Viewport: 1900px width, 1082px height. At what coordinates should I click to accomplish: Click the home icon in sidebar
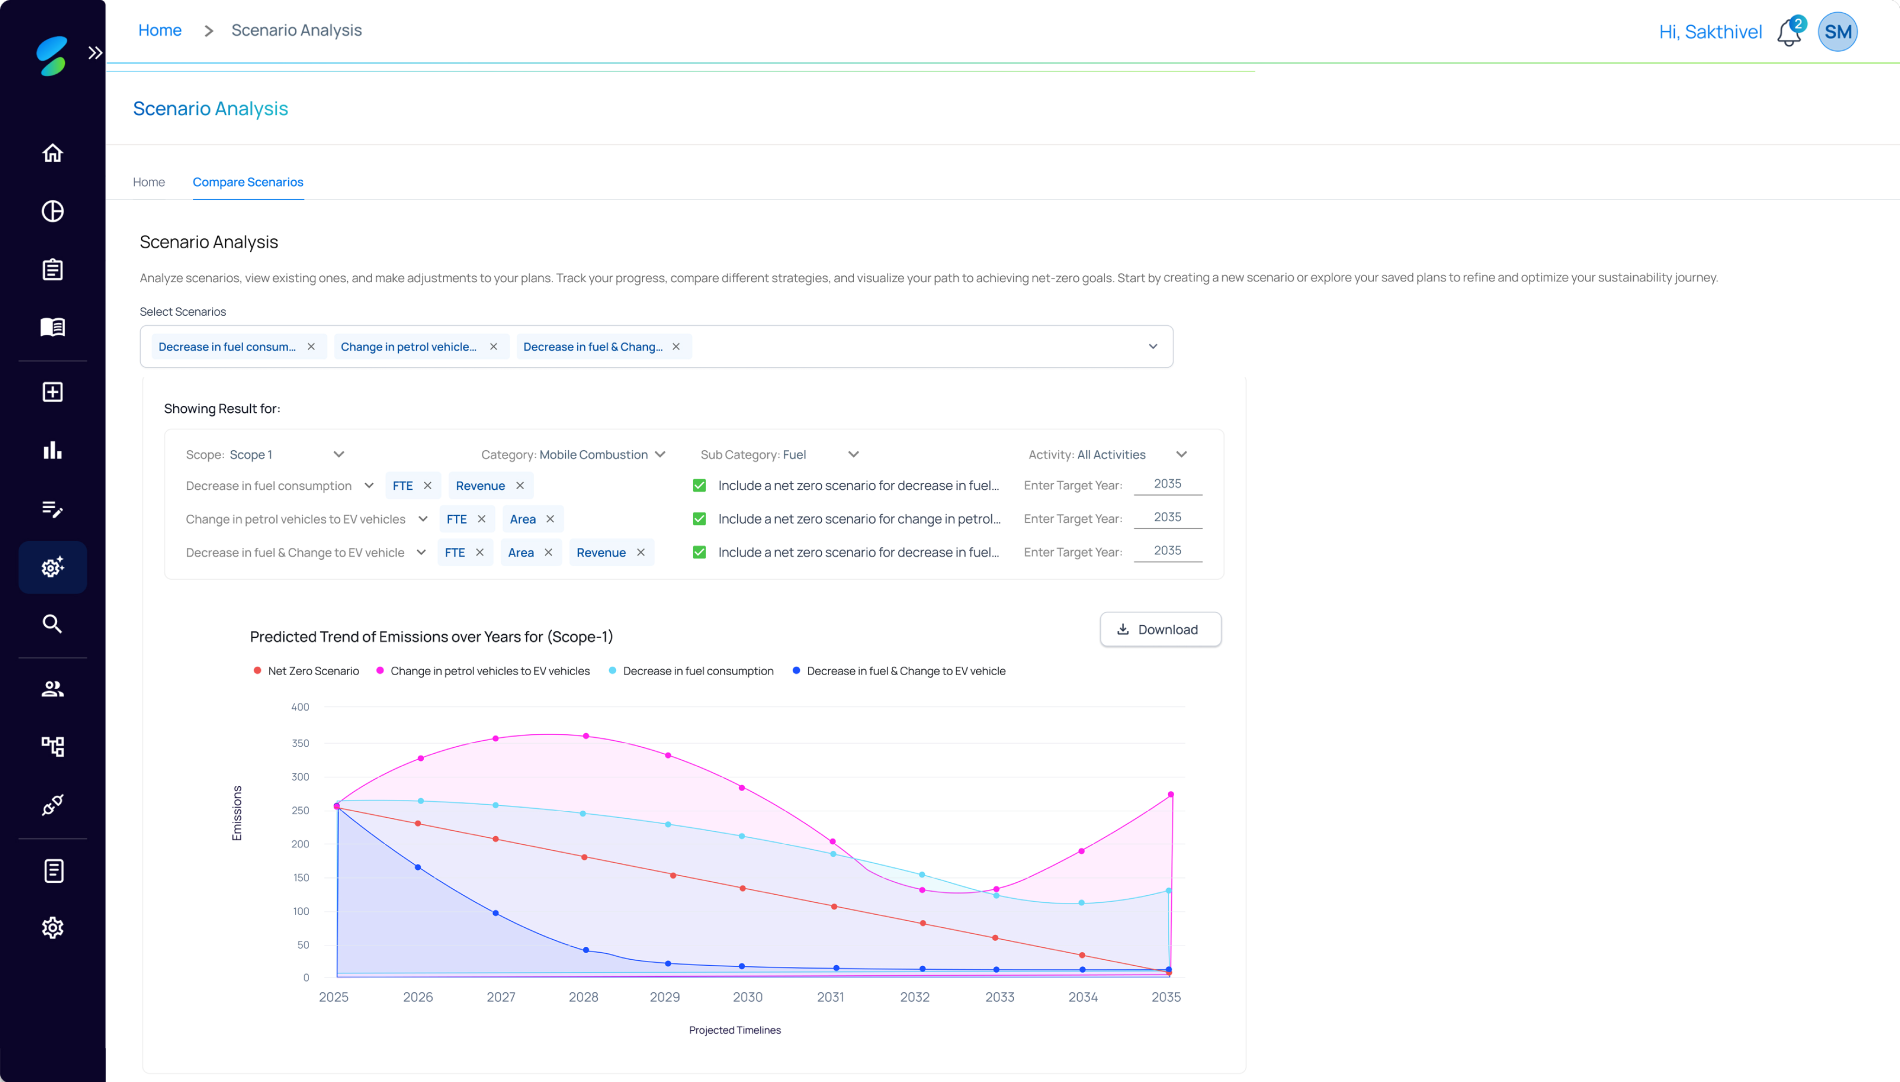point(53,153)
